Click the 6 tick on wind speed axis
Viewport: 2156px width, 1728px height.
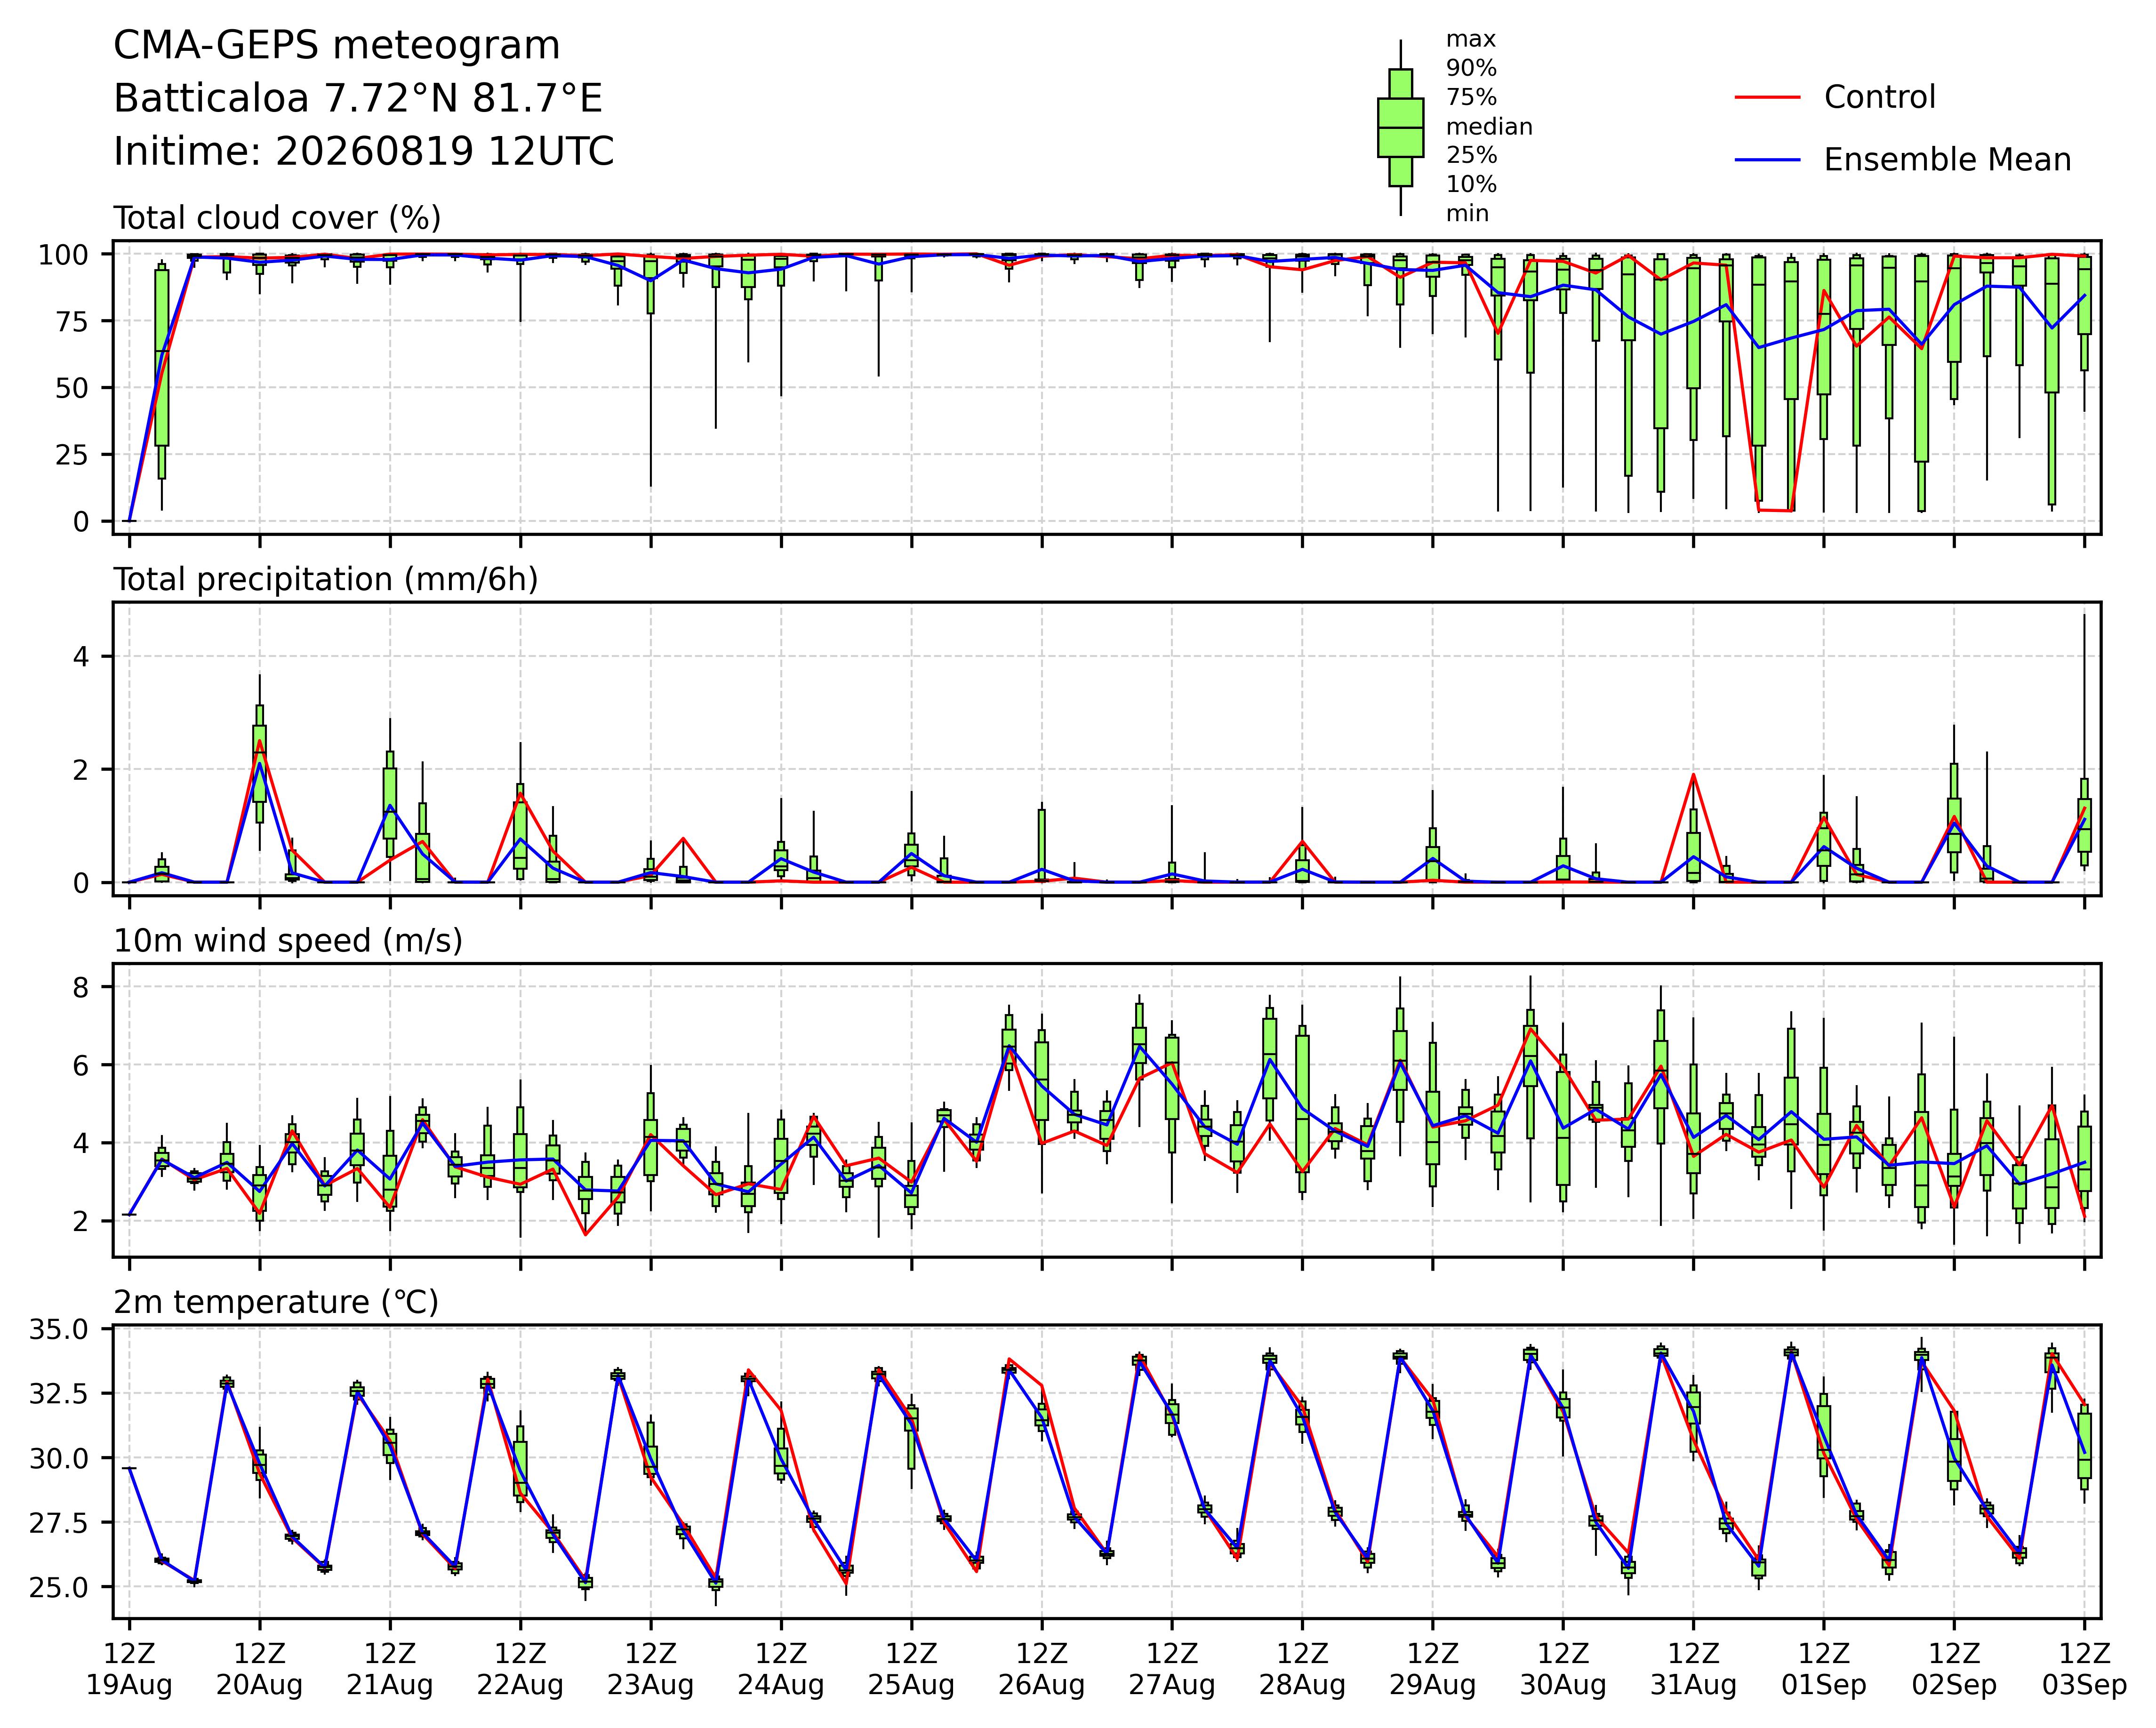tap(80, 1066)
